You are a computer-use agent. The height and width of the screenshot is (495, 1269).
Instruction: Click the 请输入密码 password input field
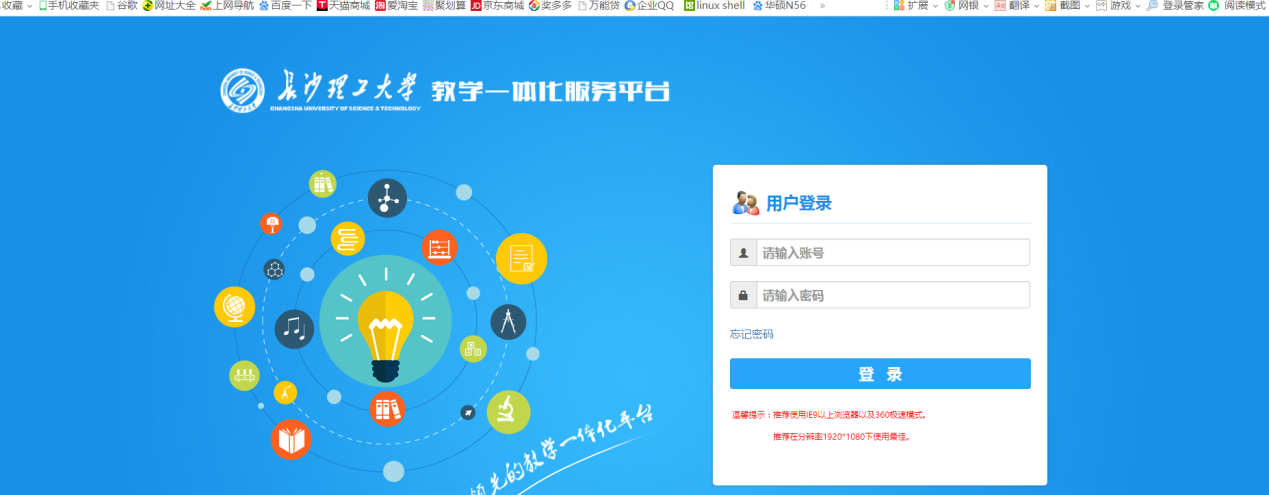coord(892,295)
